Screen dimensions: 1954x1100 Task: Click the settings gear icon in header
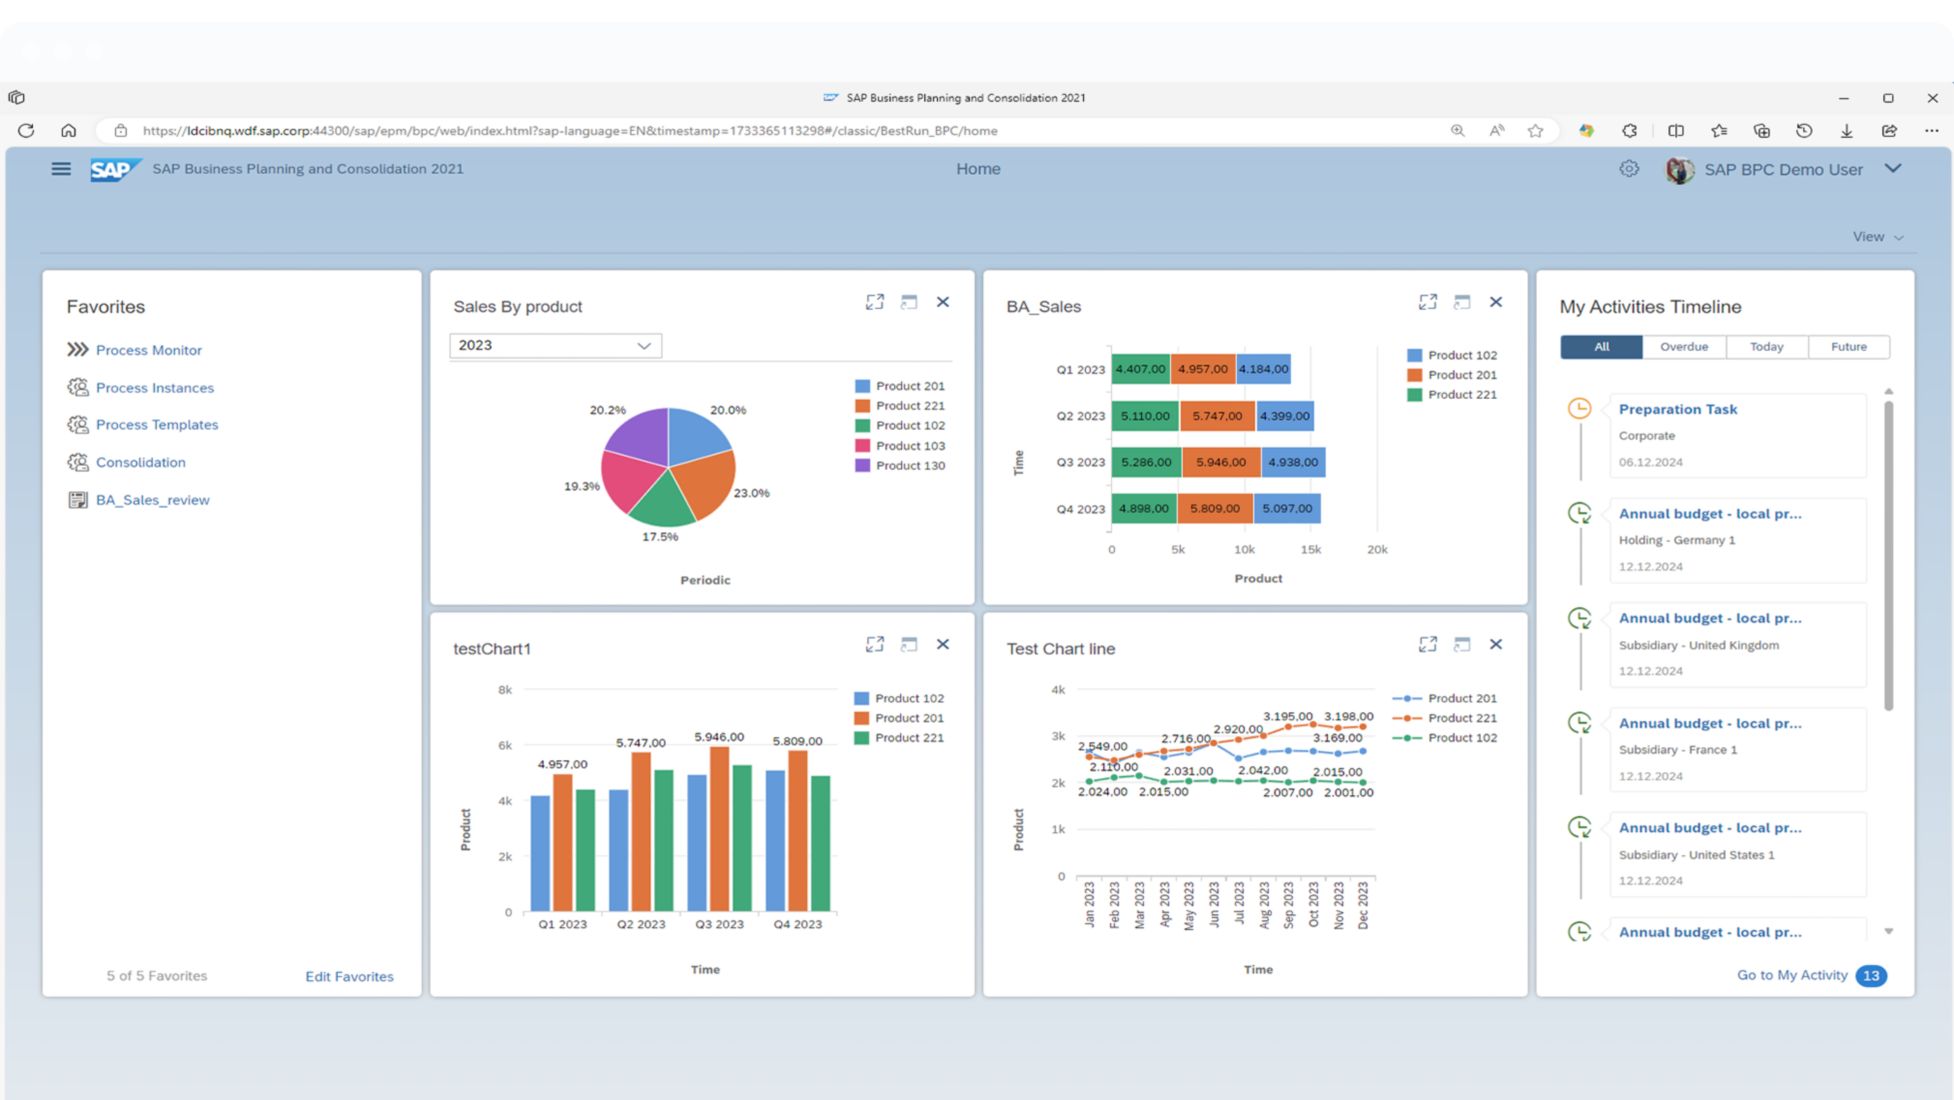pos(1629,169)
